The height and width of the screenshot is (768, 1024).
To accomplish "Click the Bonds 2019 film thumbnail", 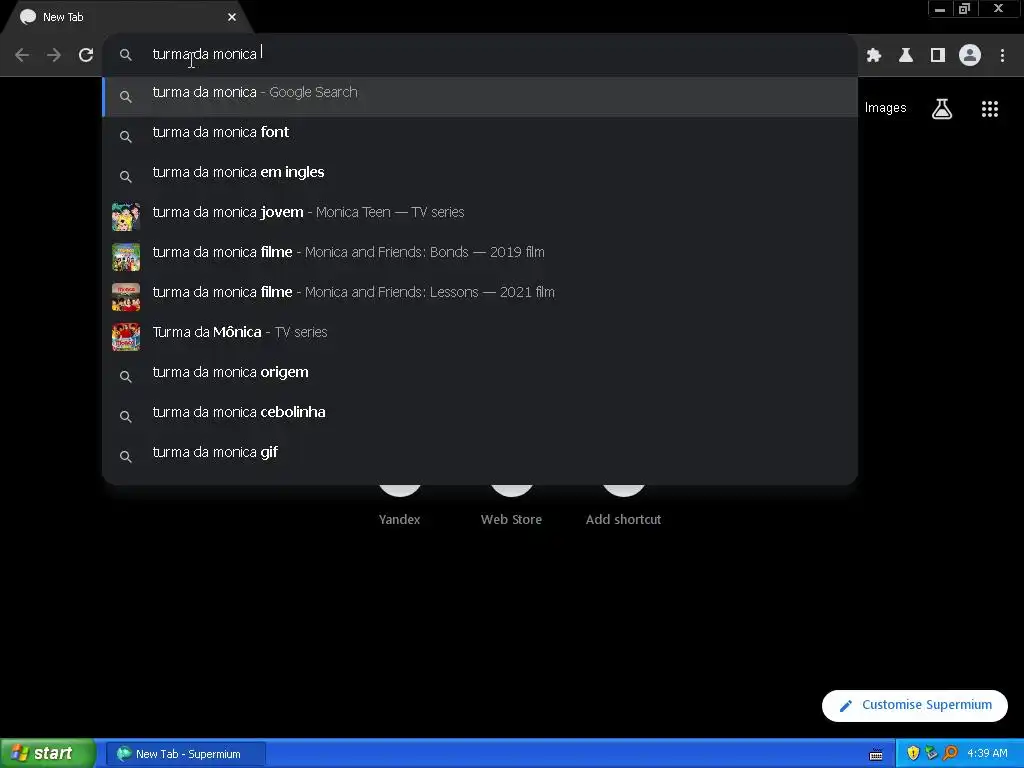I will (x=125, y=257).
